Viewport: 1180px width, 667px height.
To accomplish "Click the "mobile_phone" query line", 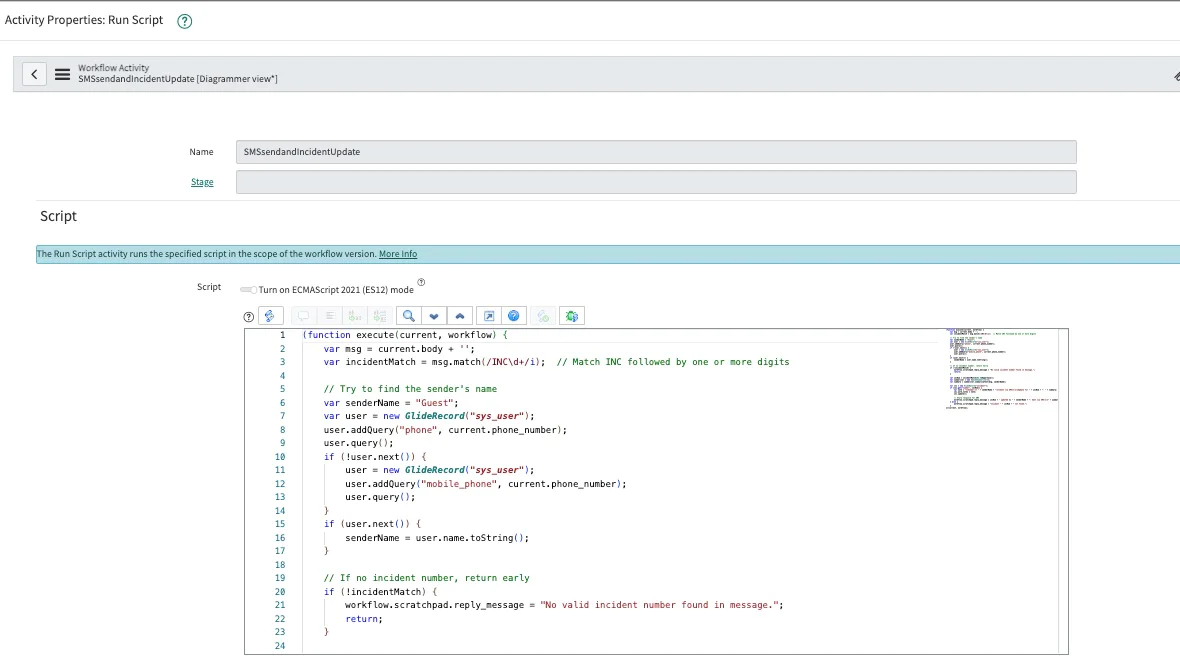I will click(x=485, y=484).
